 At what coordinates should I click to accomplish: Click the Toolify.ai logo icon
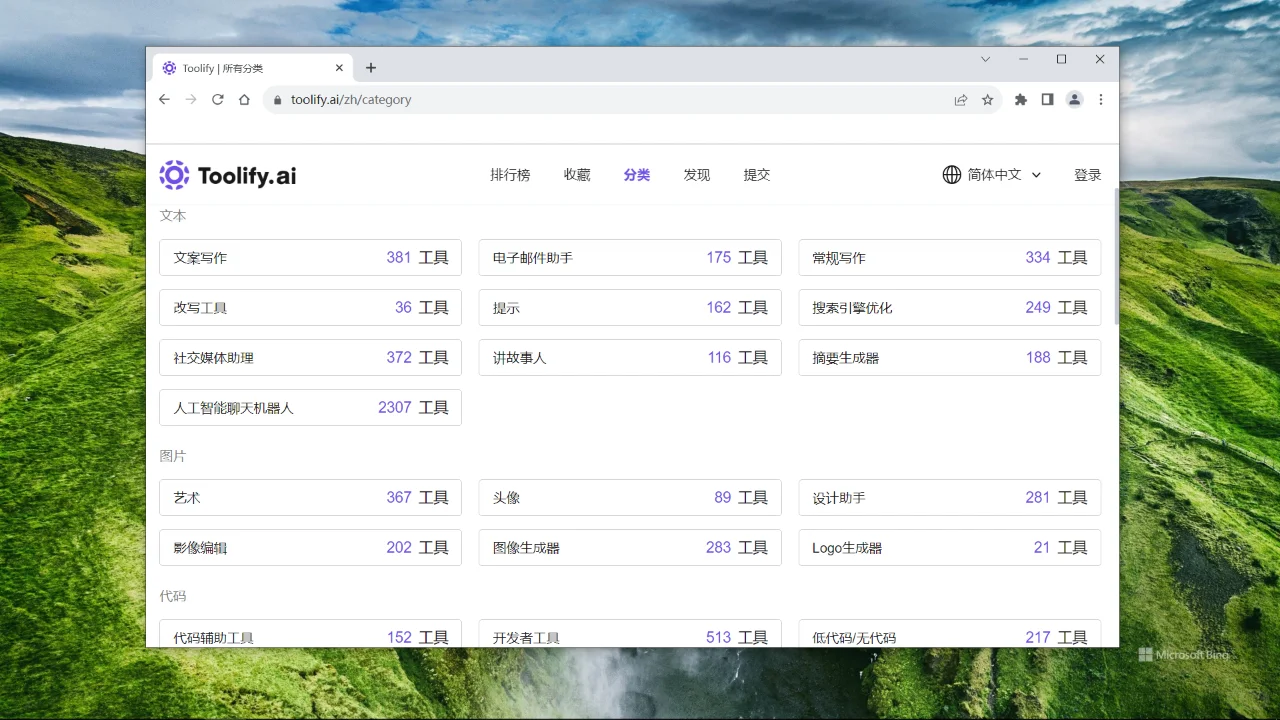coord(174,175)
